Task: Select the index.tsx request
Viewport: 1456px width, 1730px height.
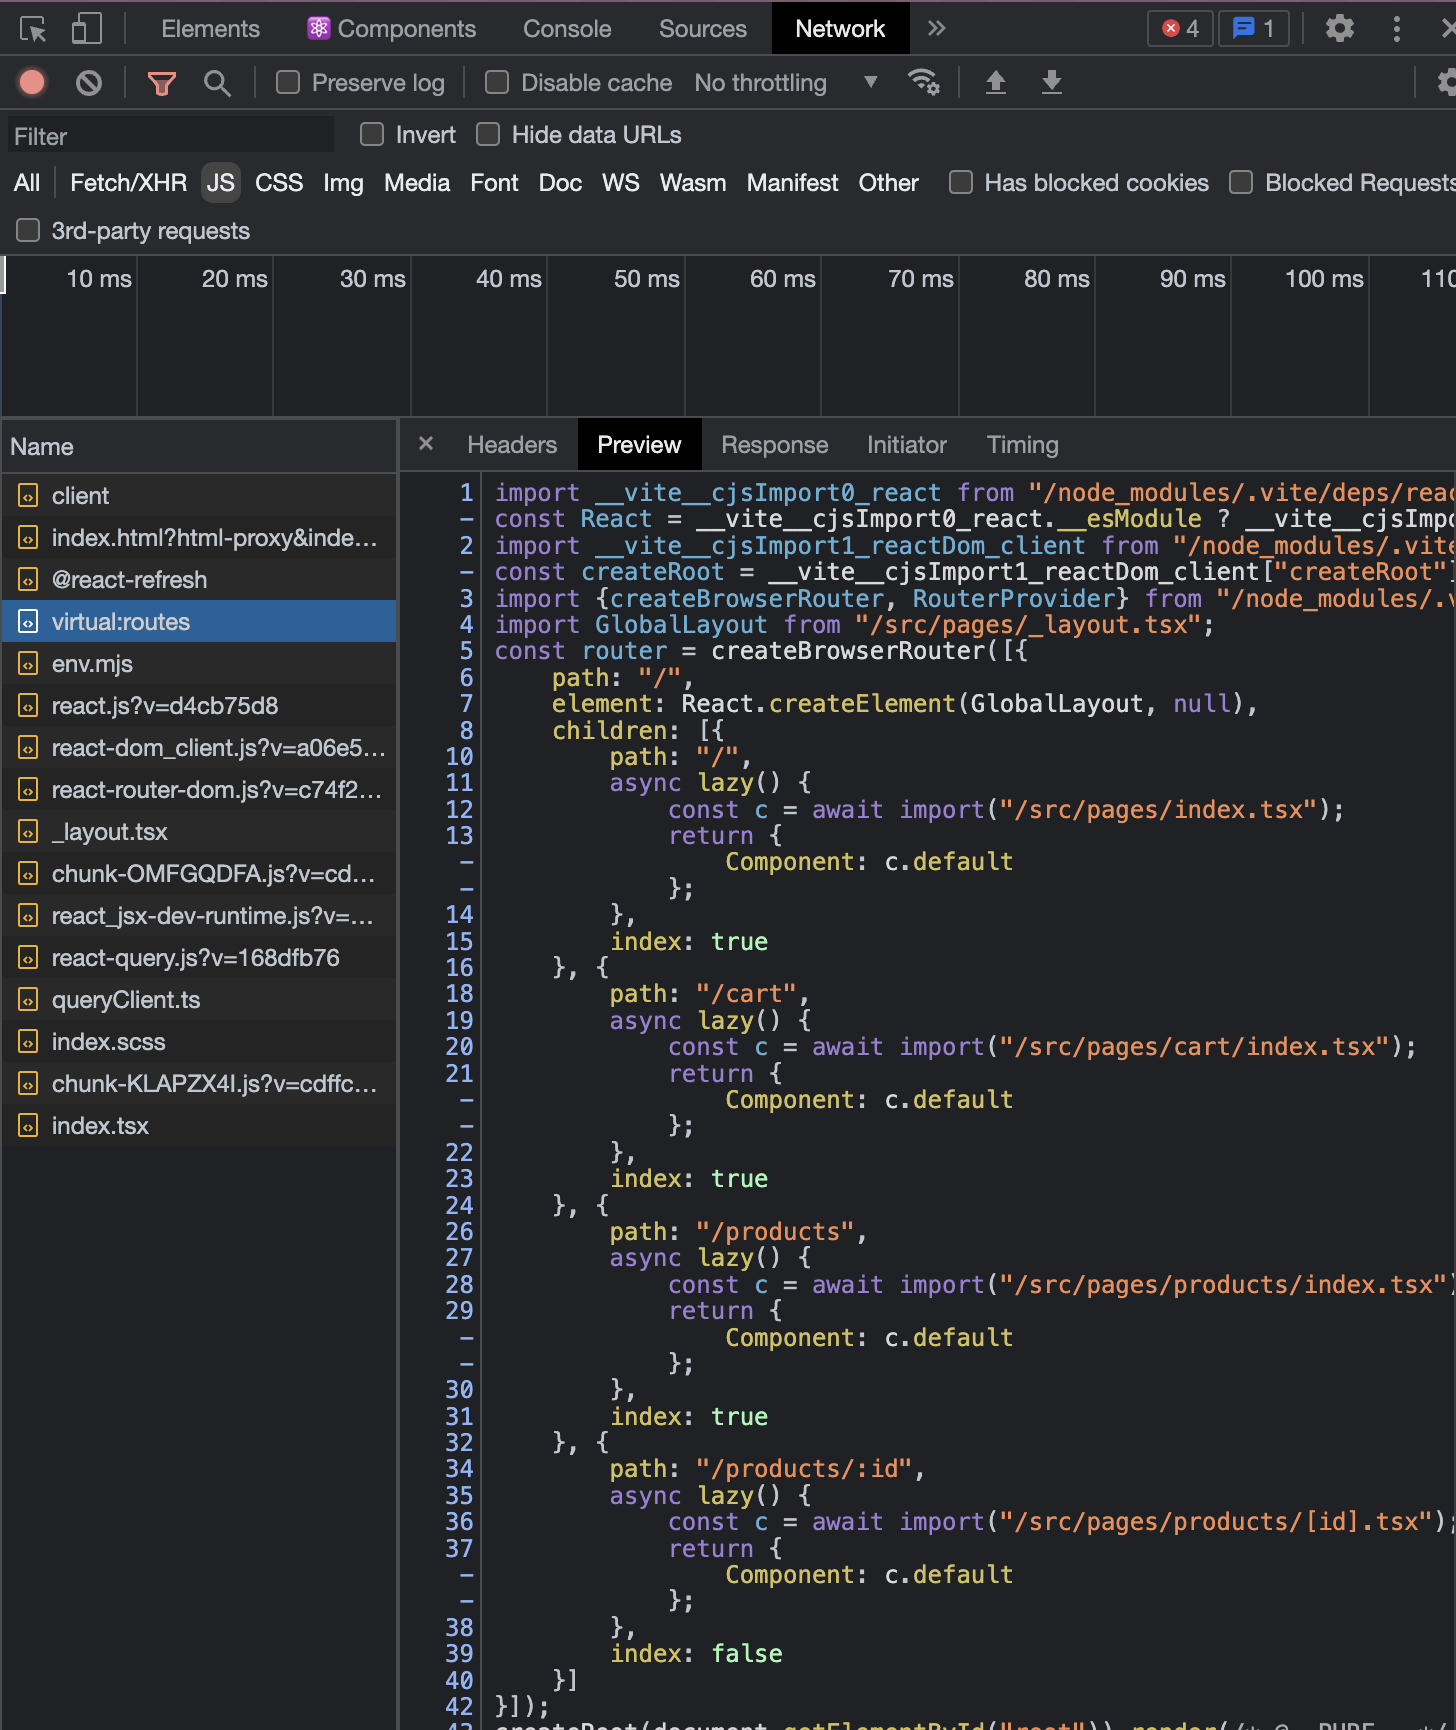Action: (x=198, y=1126)
